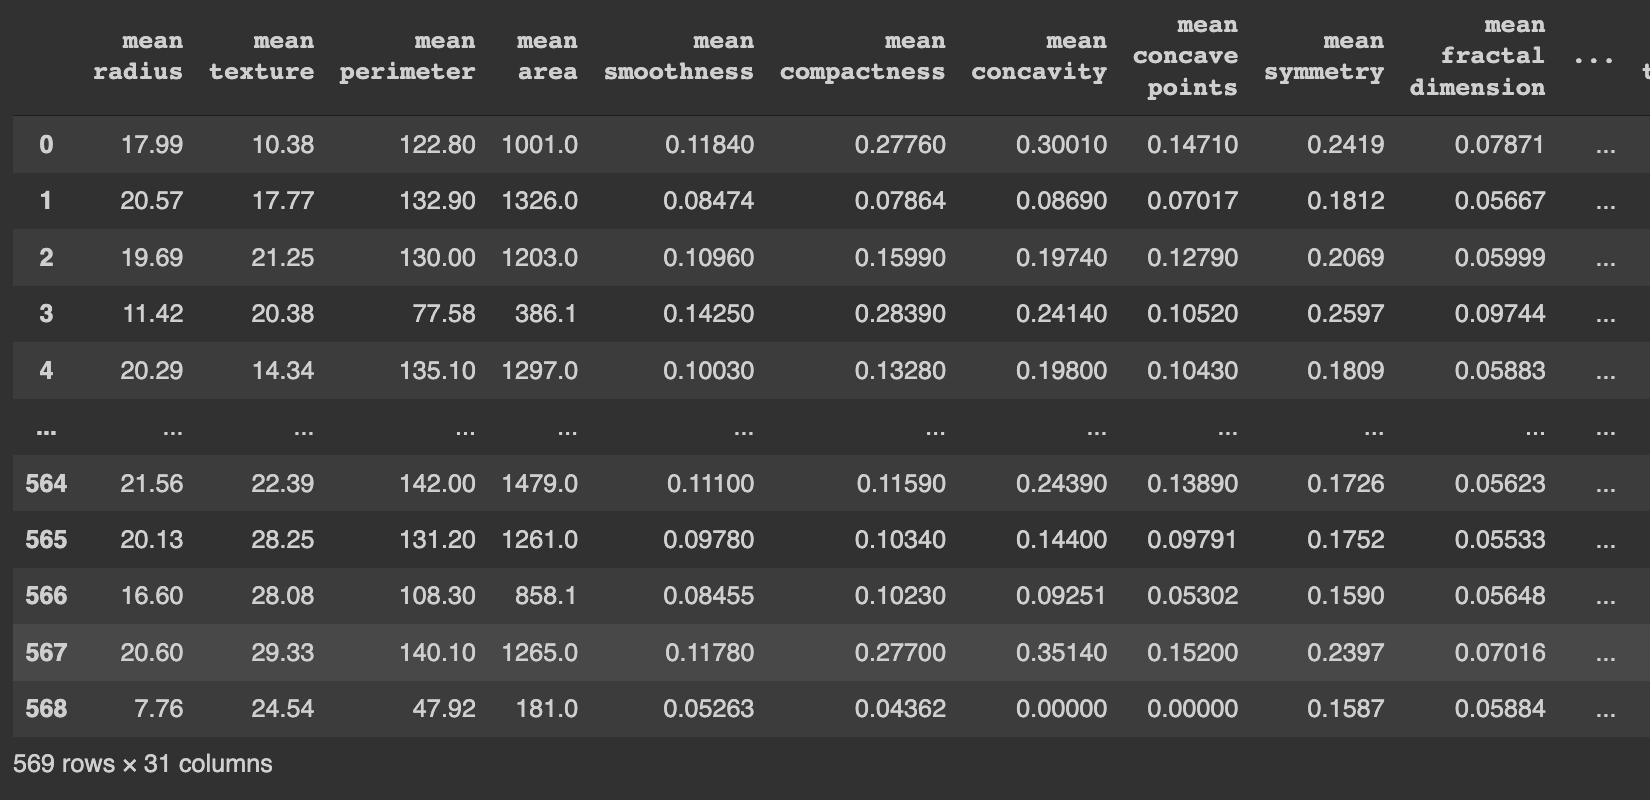The width and height of the screenshot is (1650, 800).
Task: Click mean smoothness value 0.05263
Action: click(709, 709)
